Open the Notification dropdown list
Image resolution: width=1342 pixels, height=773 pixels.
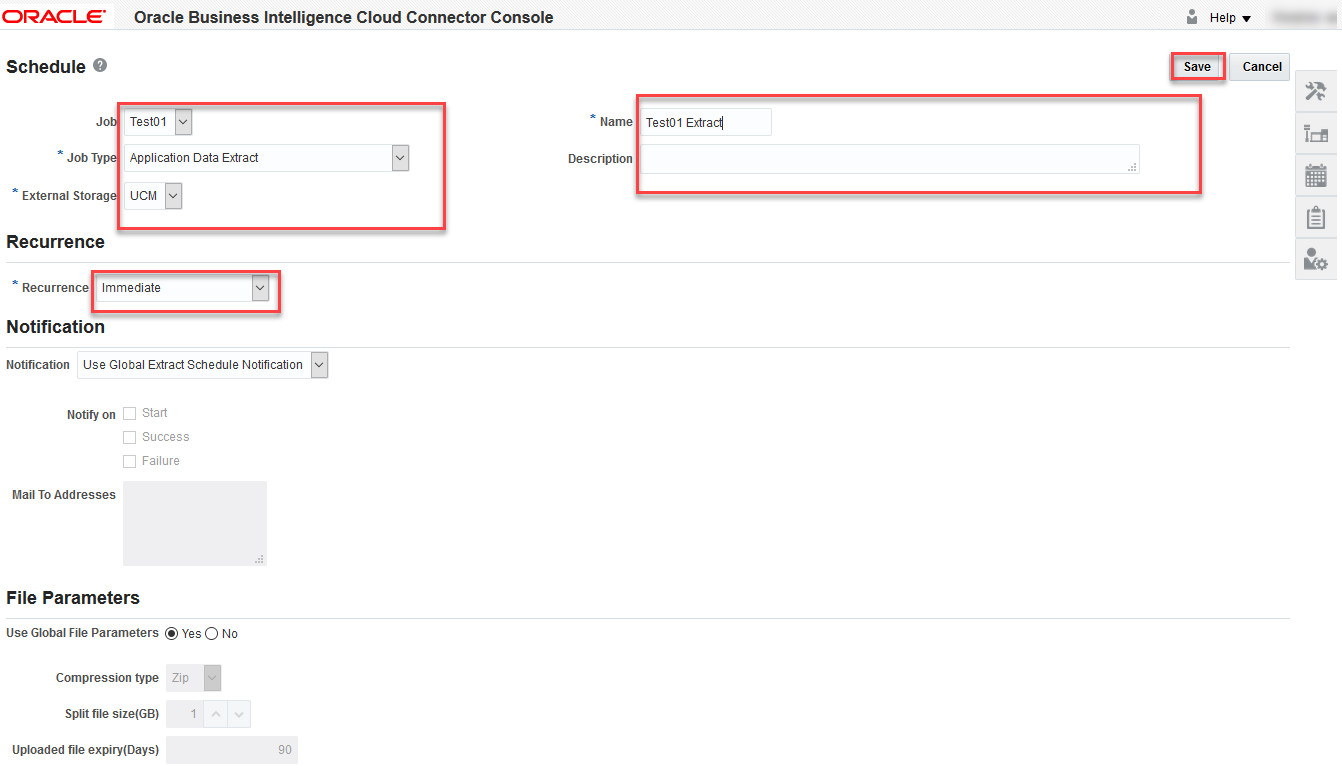tap(319, 365)
